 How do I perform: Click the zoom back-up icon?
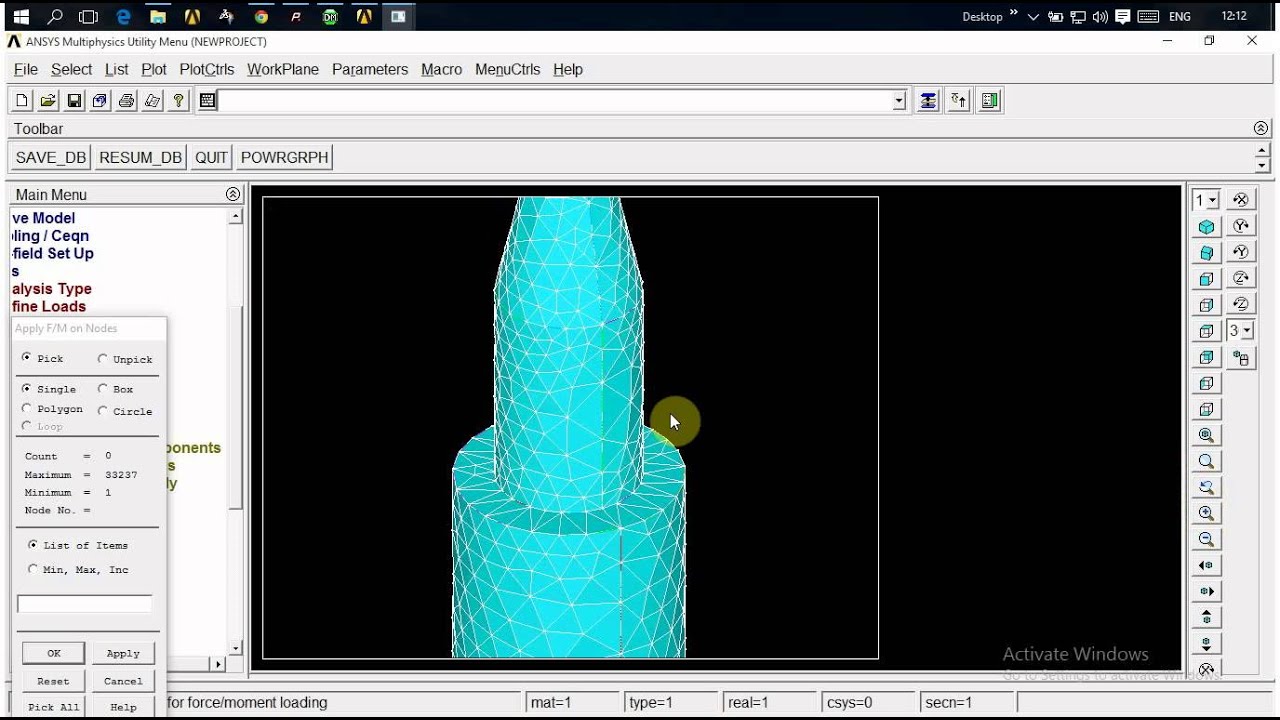click(x=1207, y=487)
